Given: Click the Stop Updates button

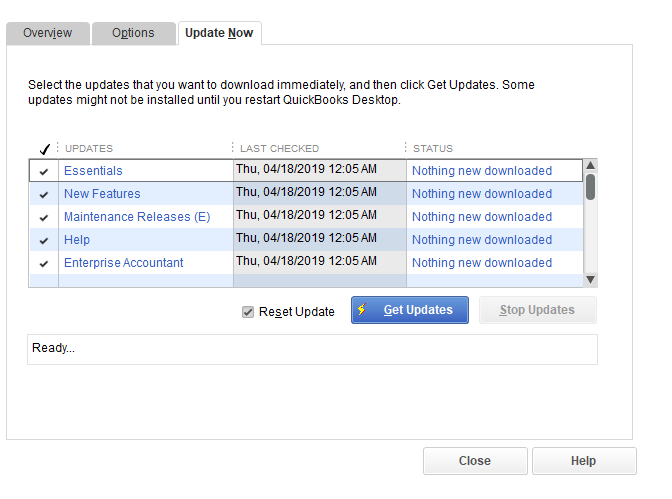Looking at the screenshot, I should (x=537, y=310).
